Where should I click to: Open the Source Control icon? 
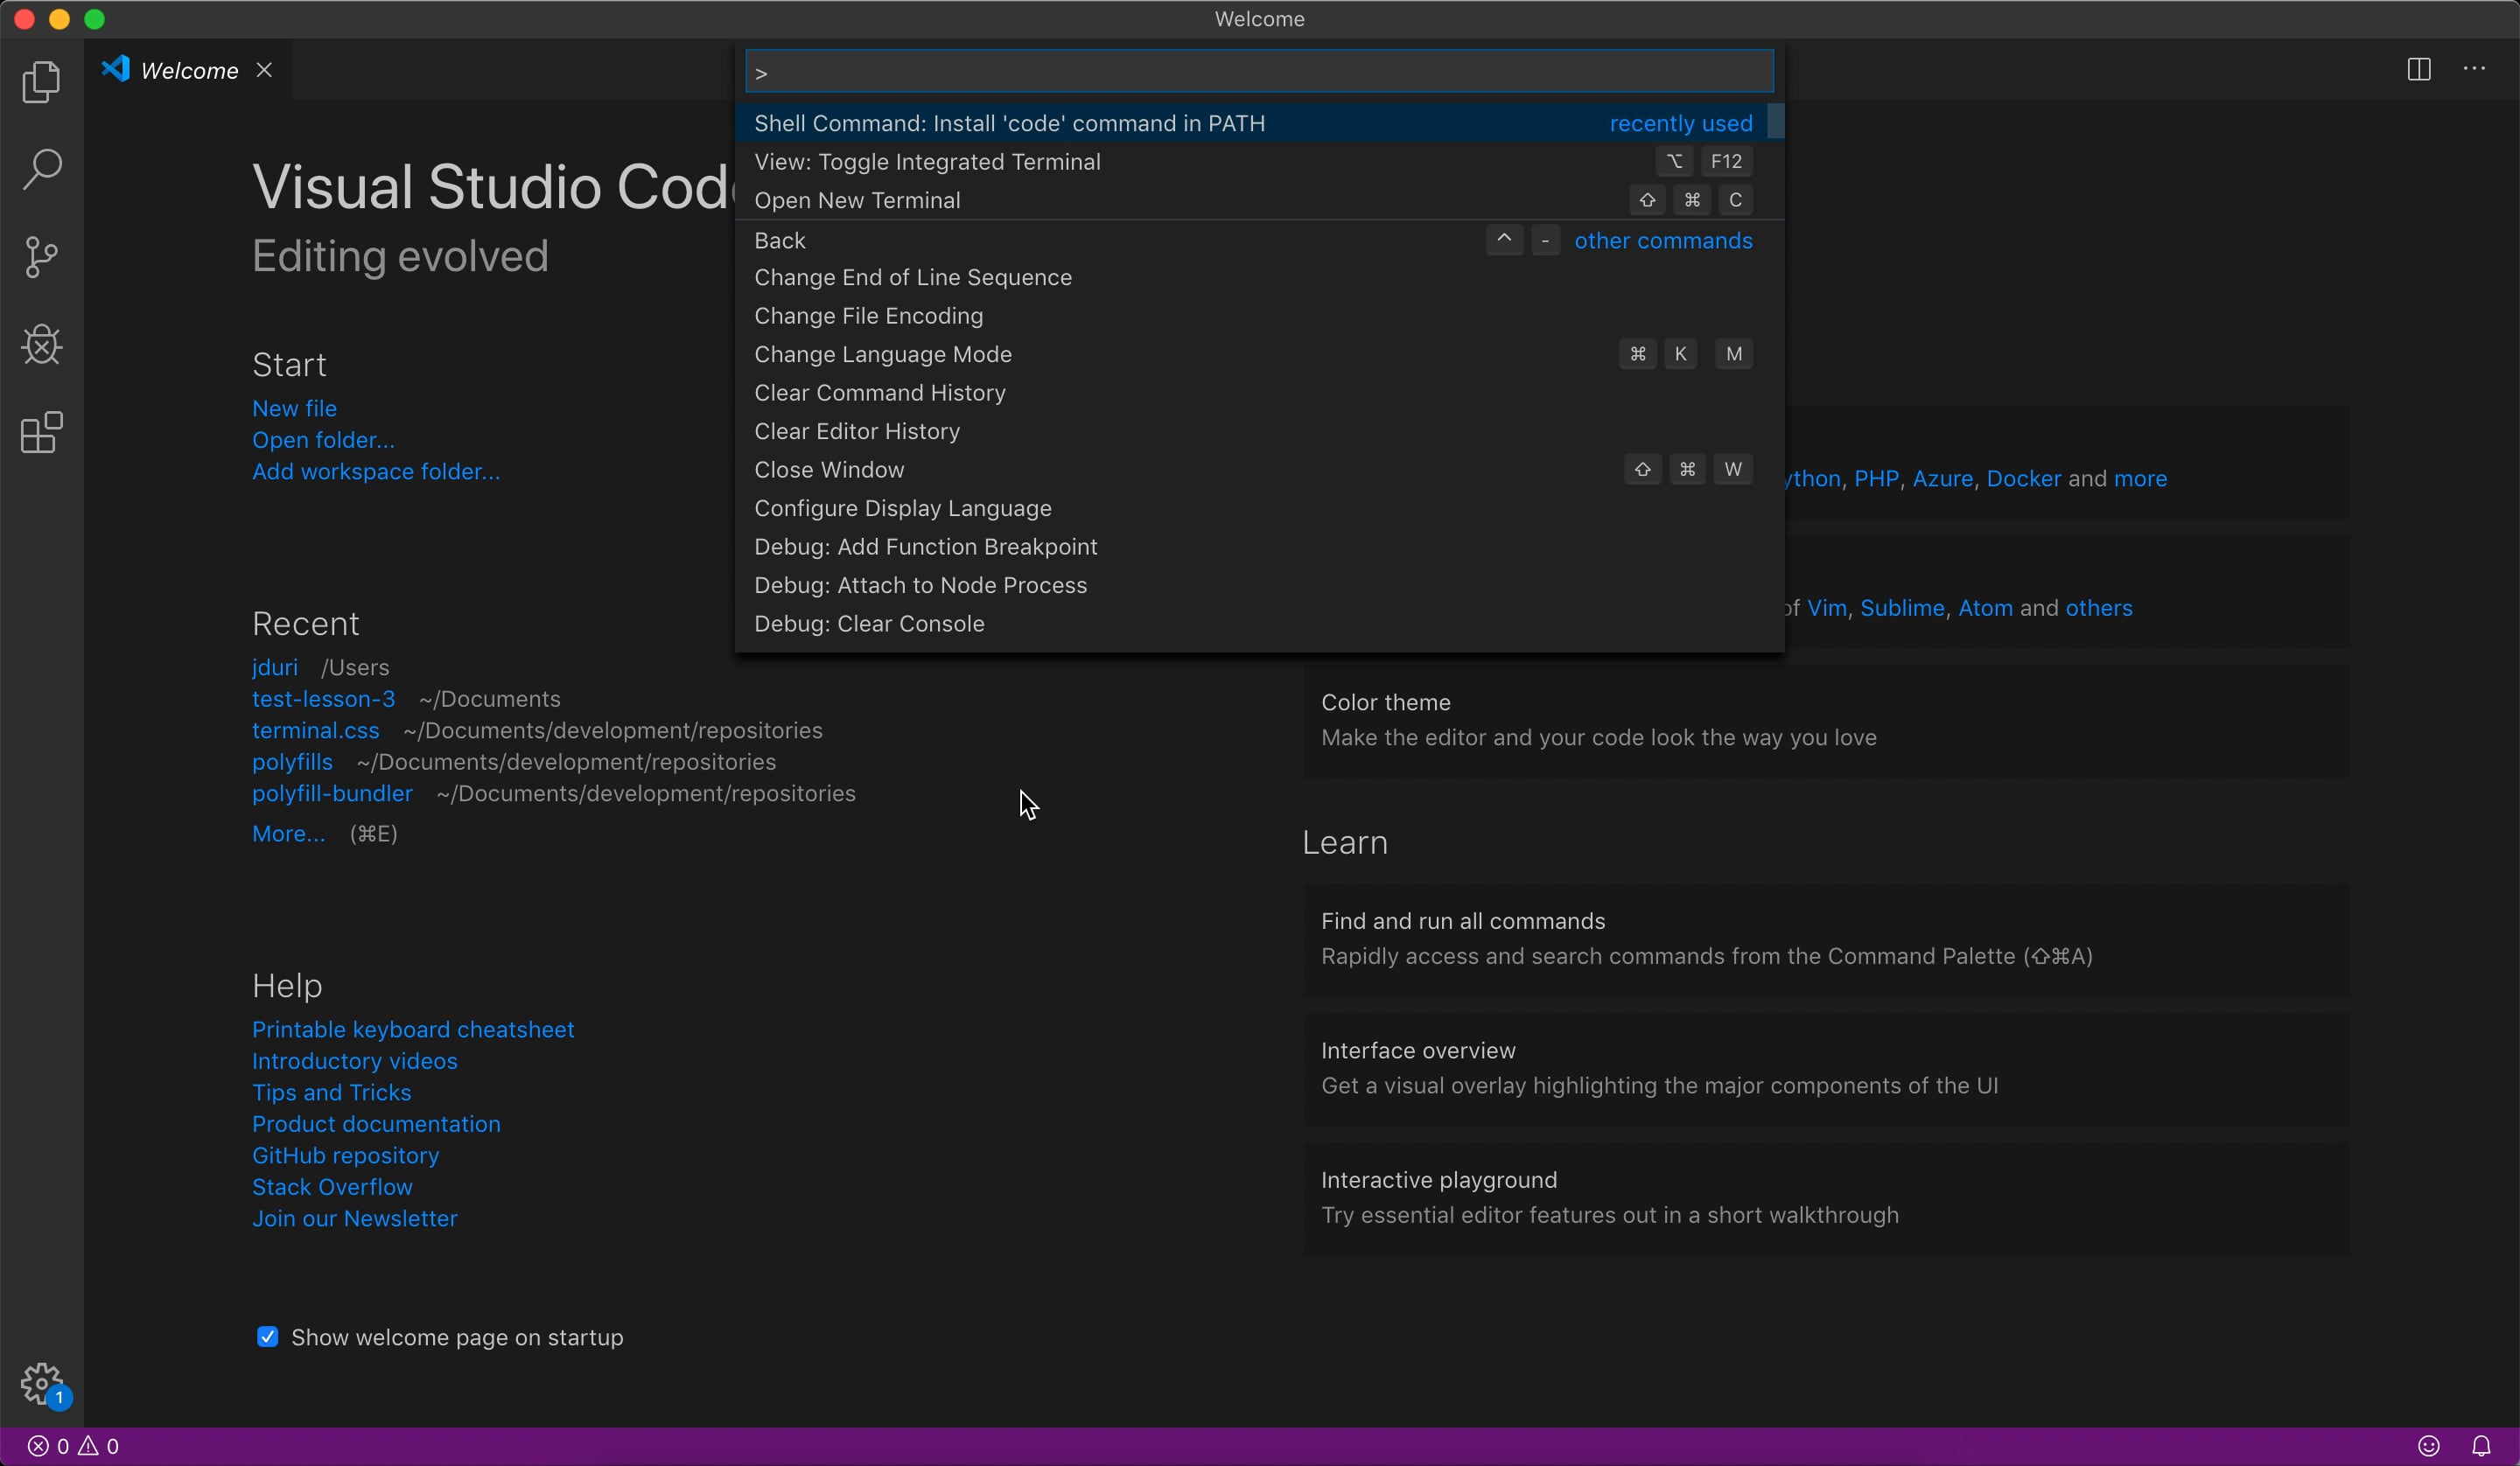pos(41,256)
